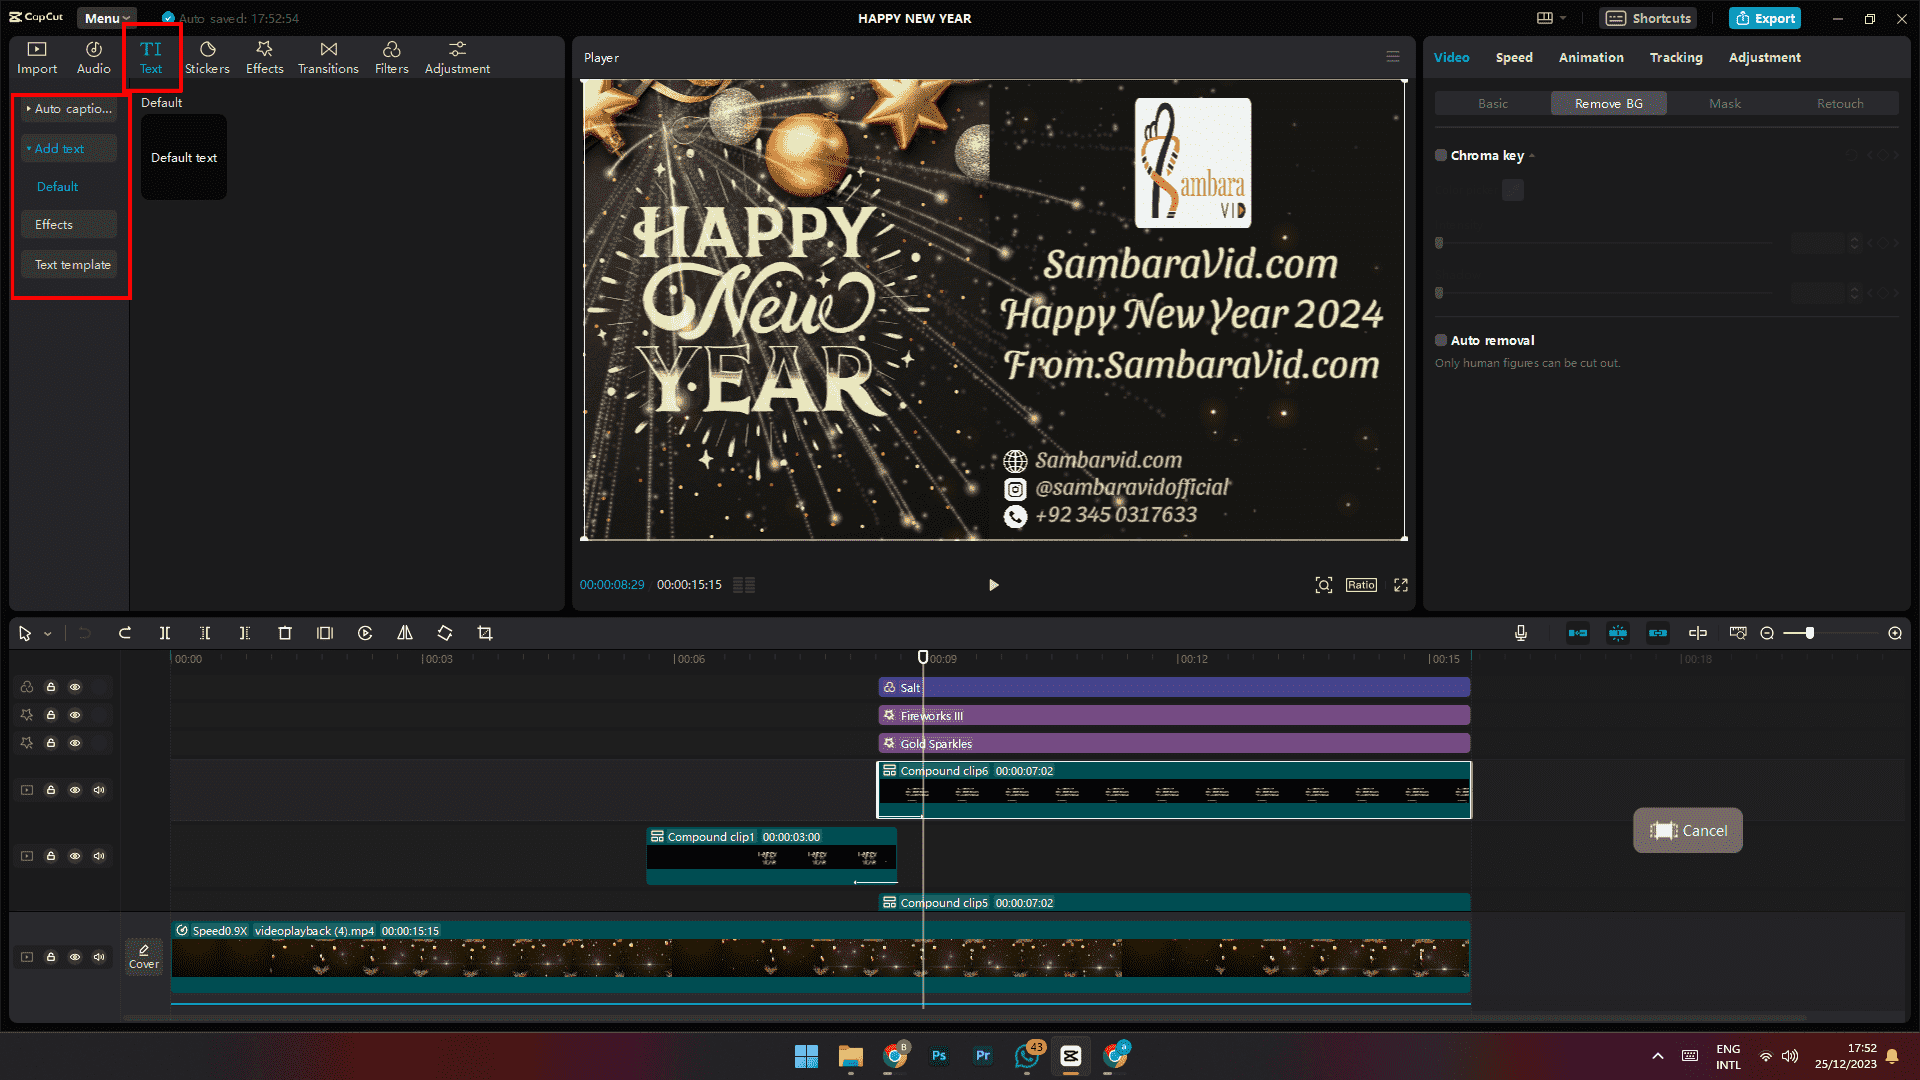The image size is (1920, 1080).
Task: Click the Cancel button
Action: click(1688, 830)
